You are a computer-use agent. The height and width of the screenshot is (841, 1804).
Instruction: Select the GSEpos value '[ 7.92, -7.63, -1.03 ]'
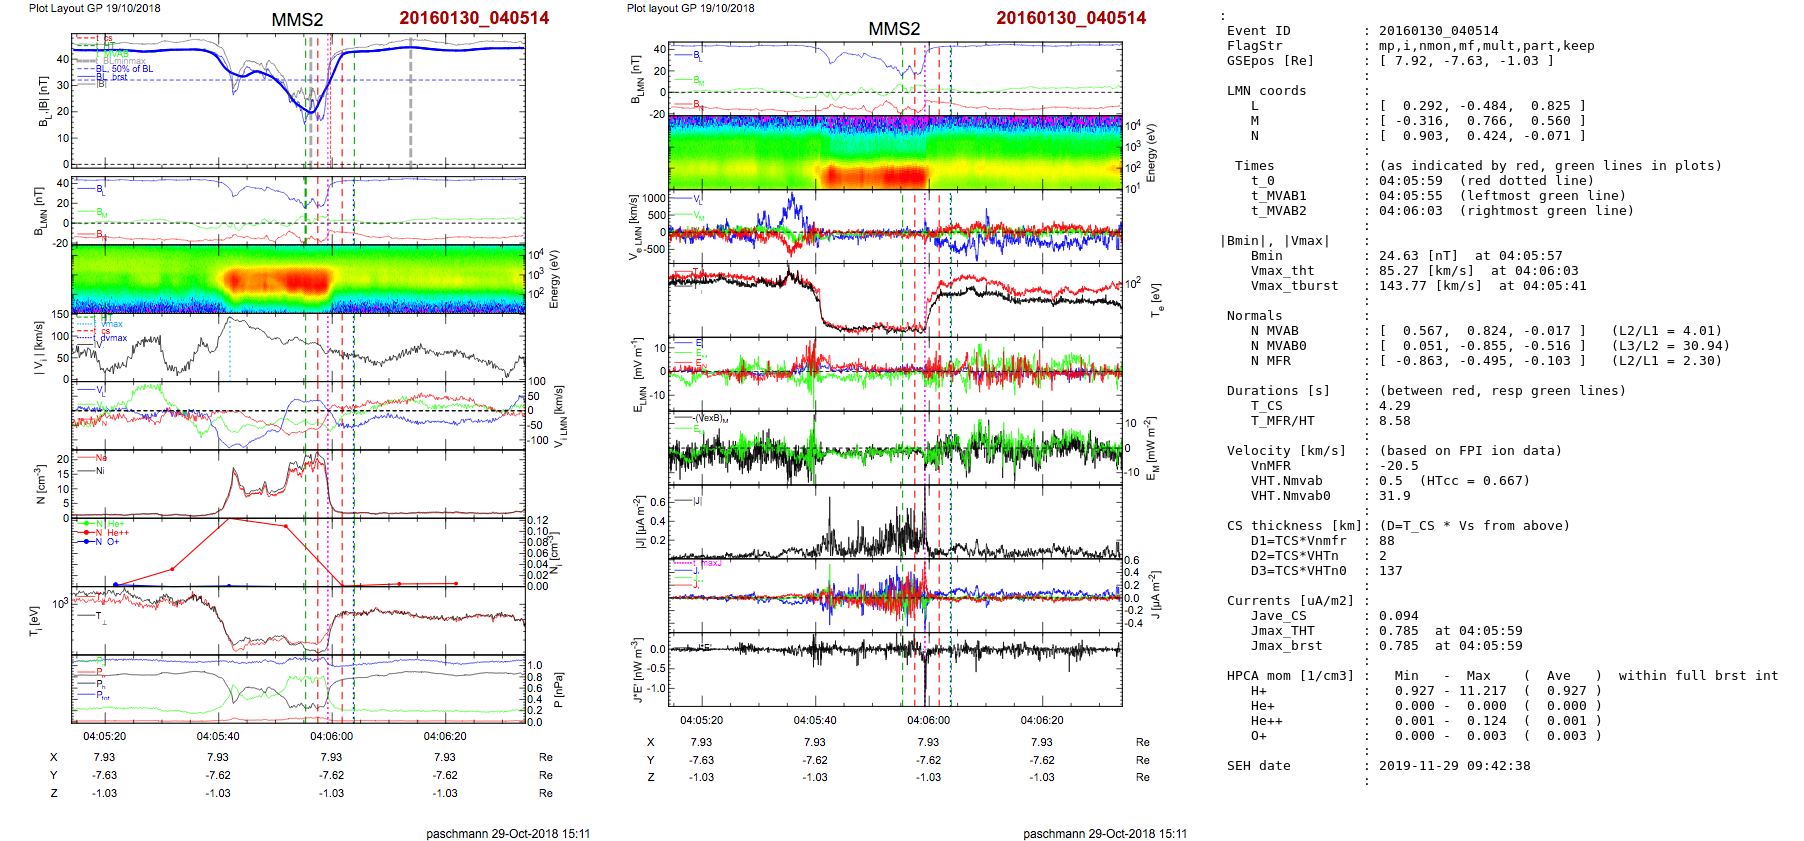point(1466,61)
